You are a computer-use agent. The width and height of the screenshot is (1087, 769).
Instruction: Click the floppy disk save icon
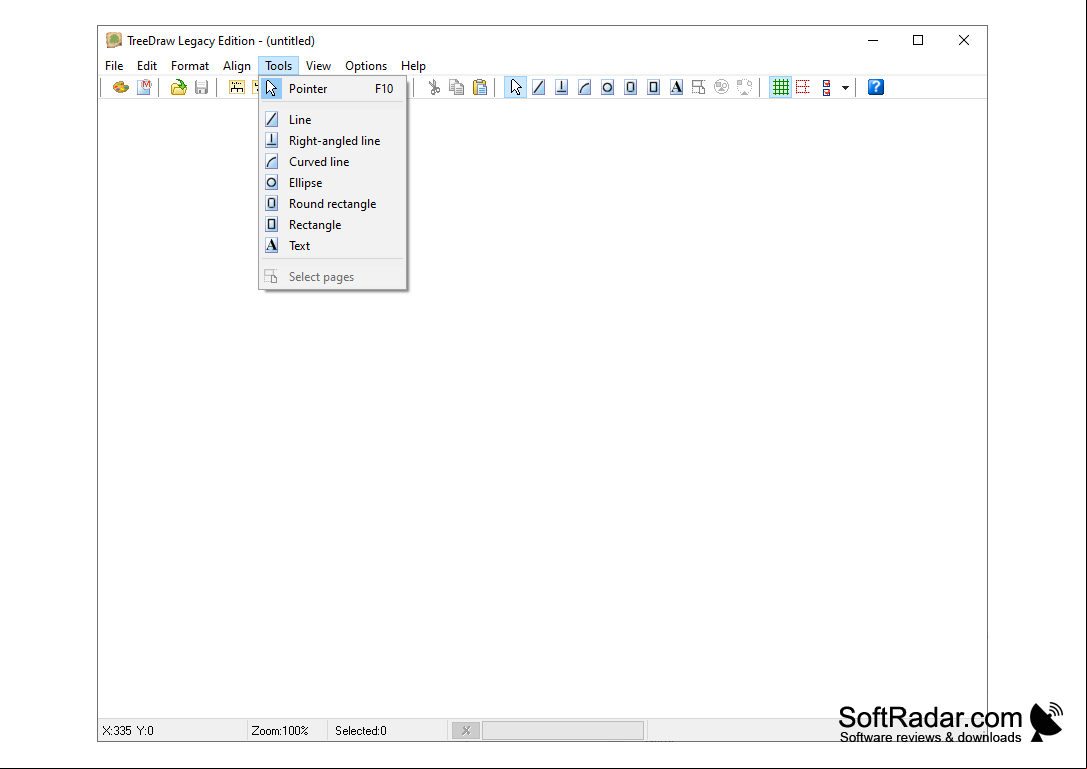tap(202, 87)
